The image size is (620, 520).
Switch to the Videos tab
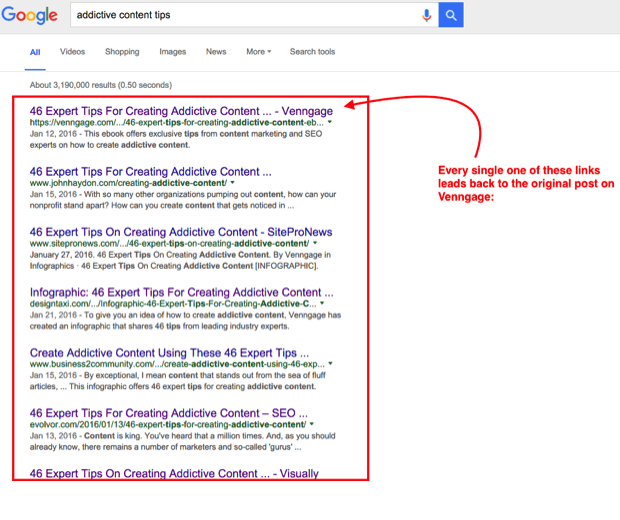(72, 52)
